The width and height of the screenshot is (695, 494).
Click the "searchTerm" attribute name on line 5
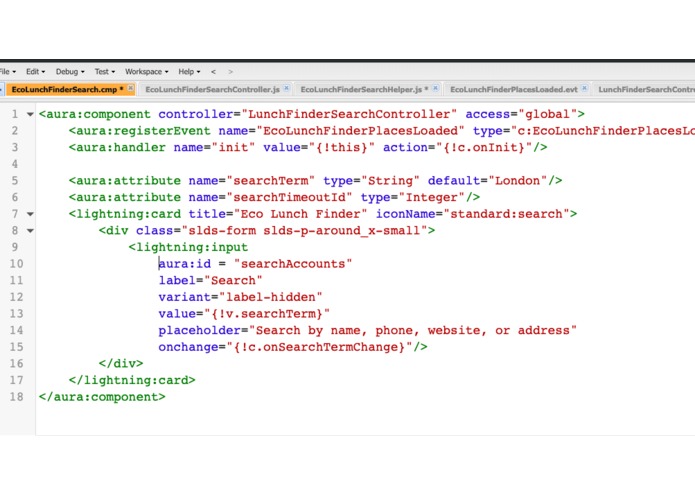[x=270, y=181]
